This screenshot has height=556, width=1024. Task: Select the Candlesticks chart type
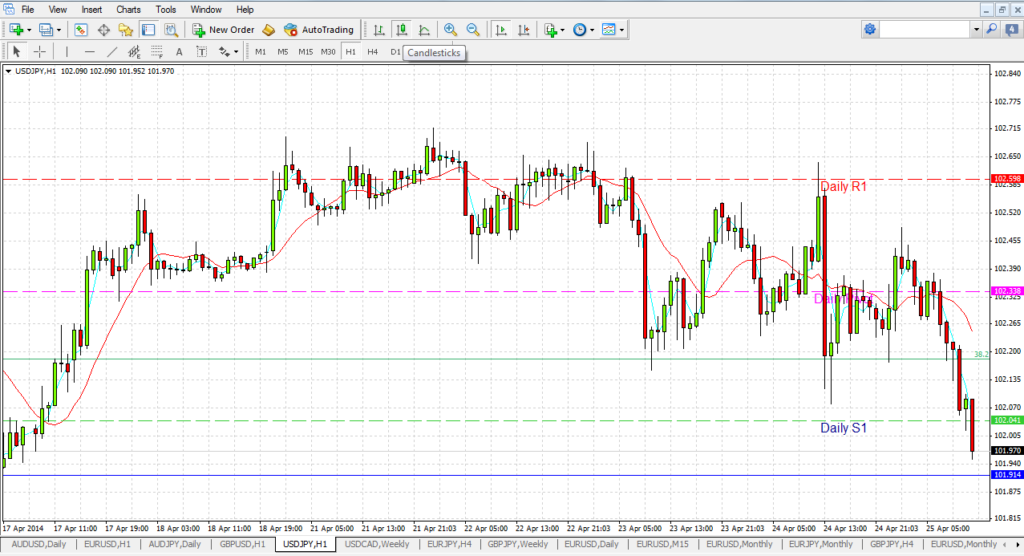(x=402, y=29)
